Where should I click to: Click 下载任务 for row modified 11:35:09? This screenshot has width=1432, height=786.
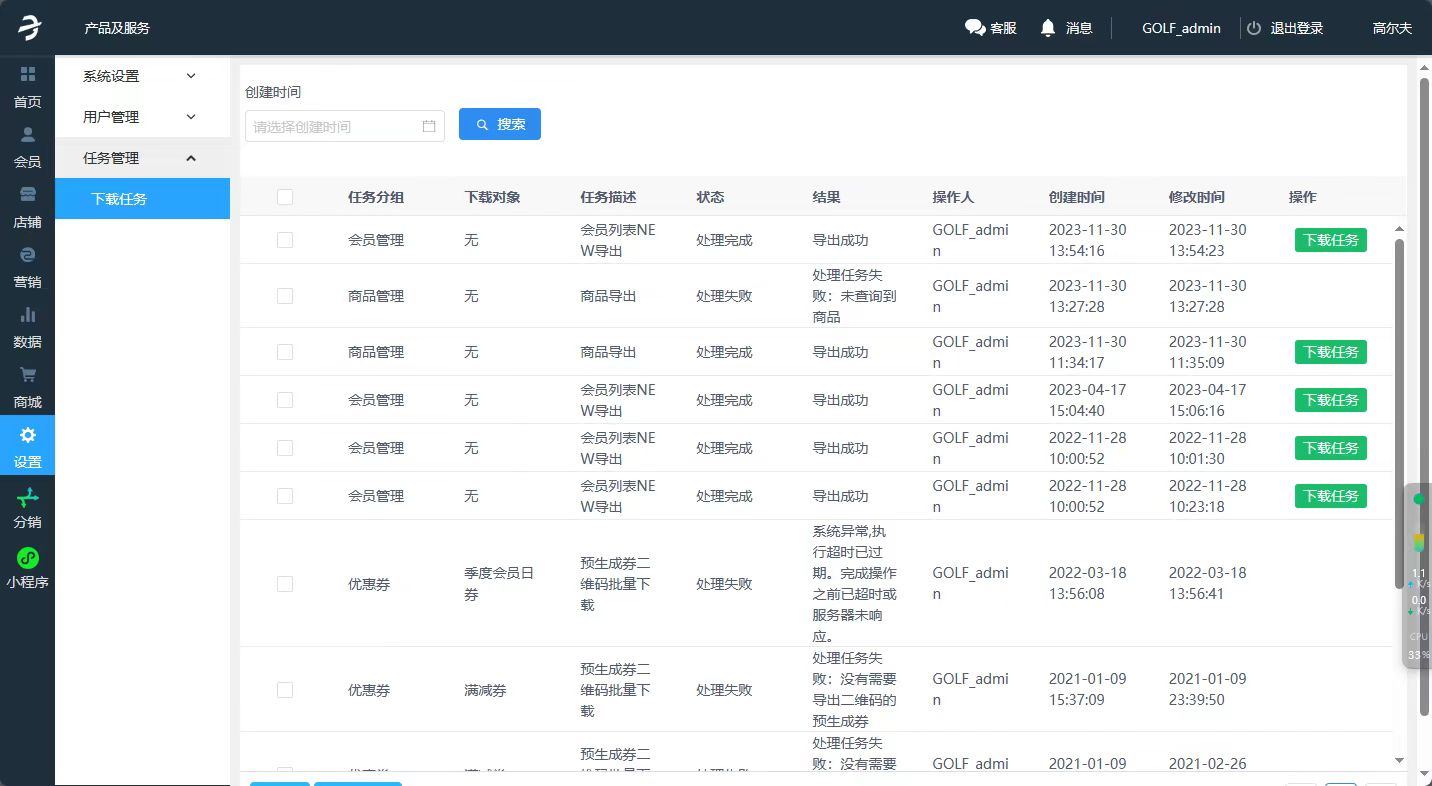(x=1330, y=352)
